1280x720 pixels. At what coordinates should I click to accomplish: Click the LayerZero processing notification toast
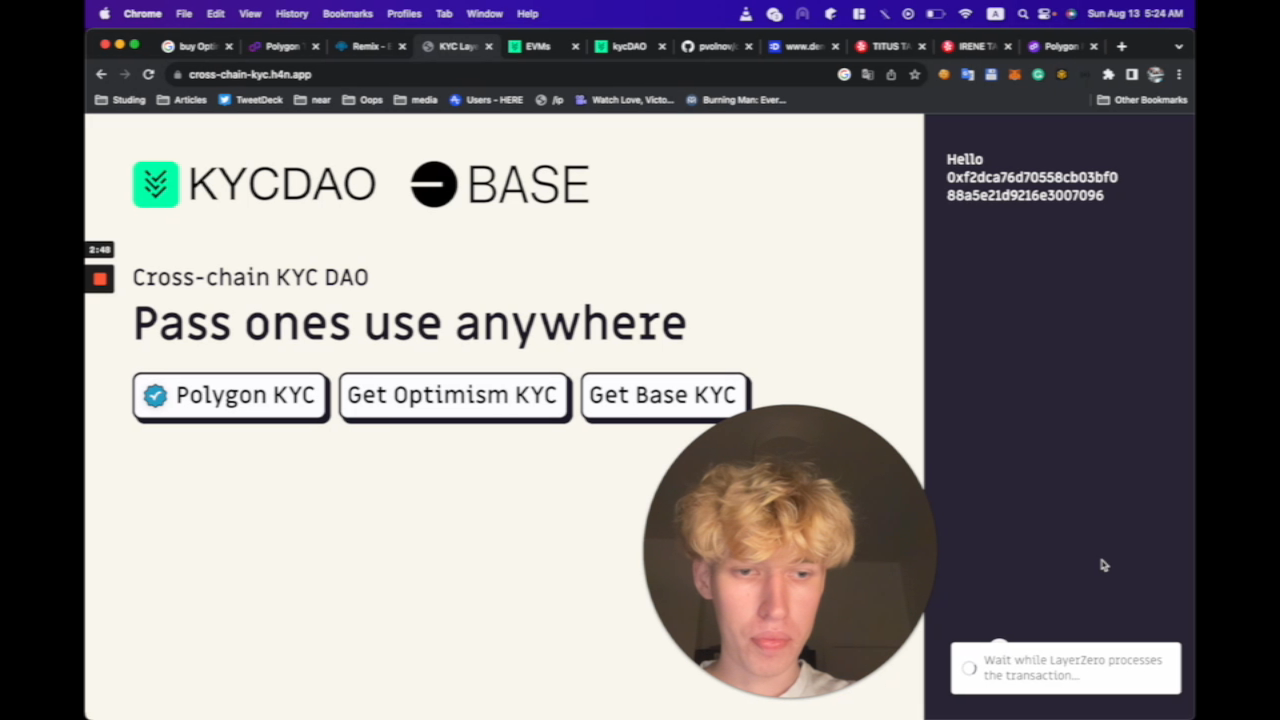tap(1066, 668)
